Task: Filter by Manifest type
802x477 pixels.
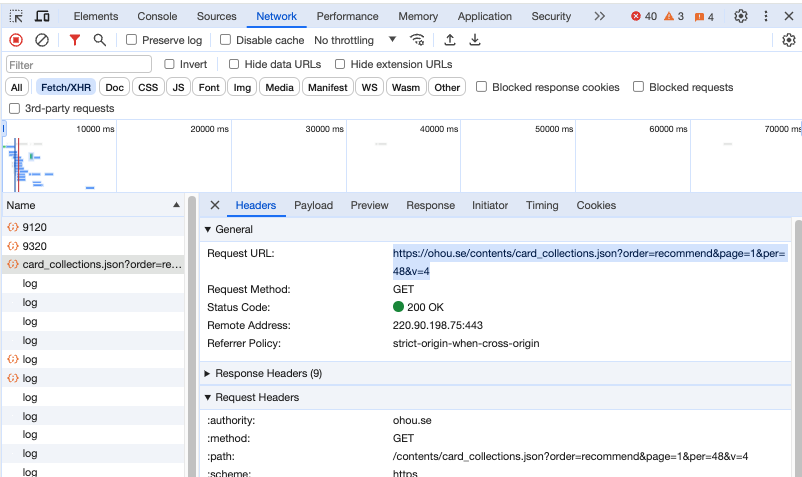Action: pos(327,87)
